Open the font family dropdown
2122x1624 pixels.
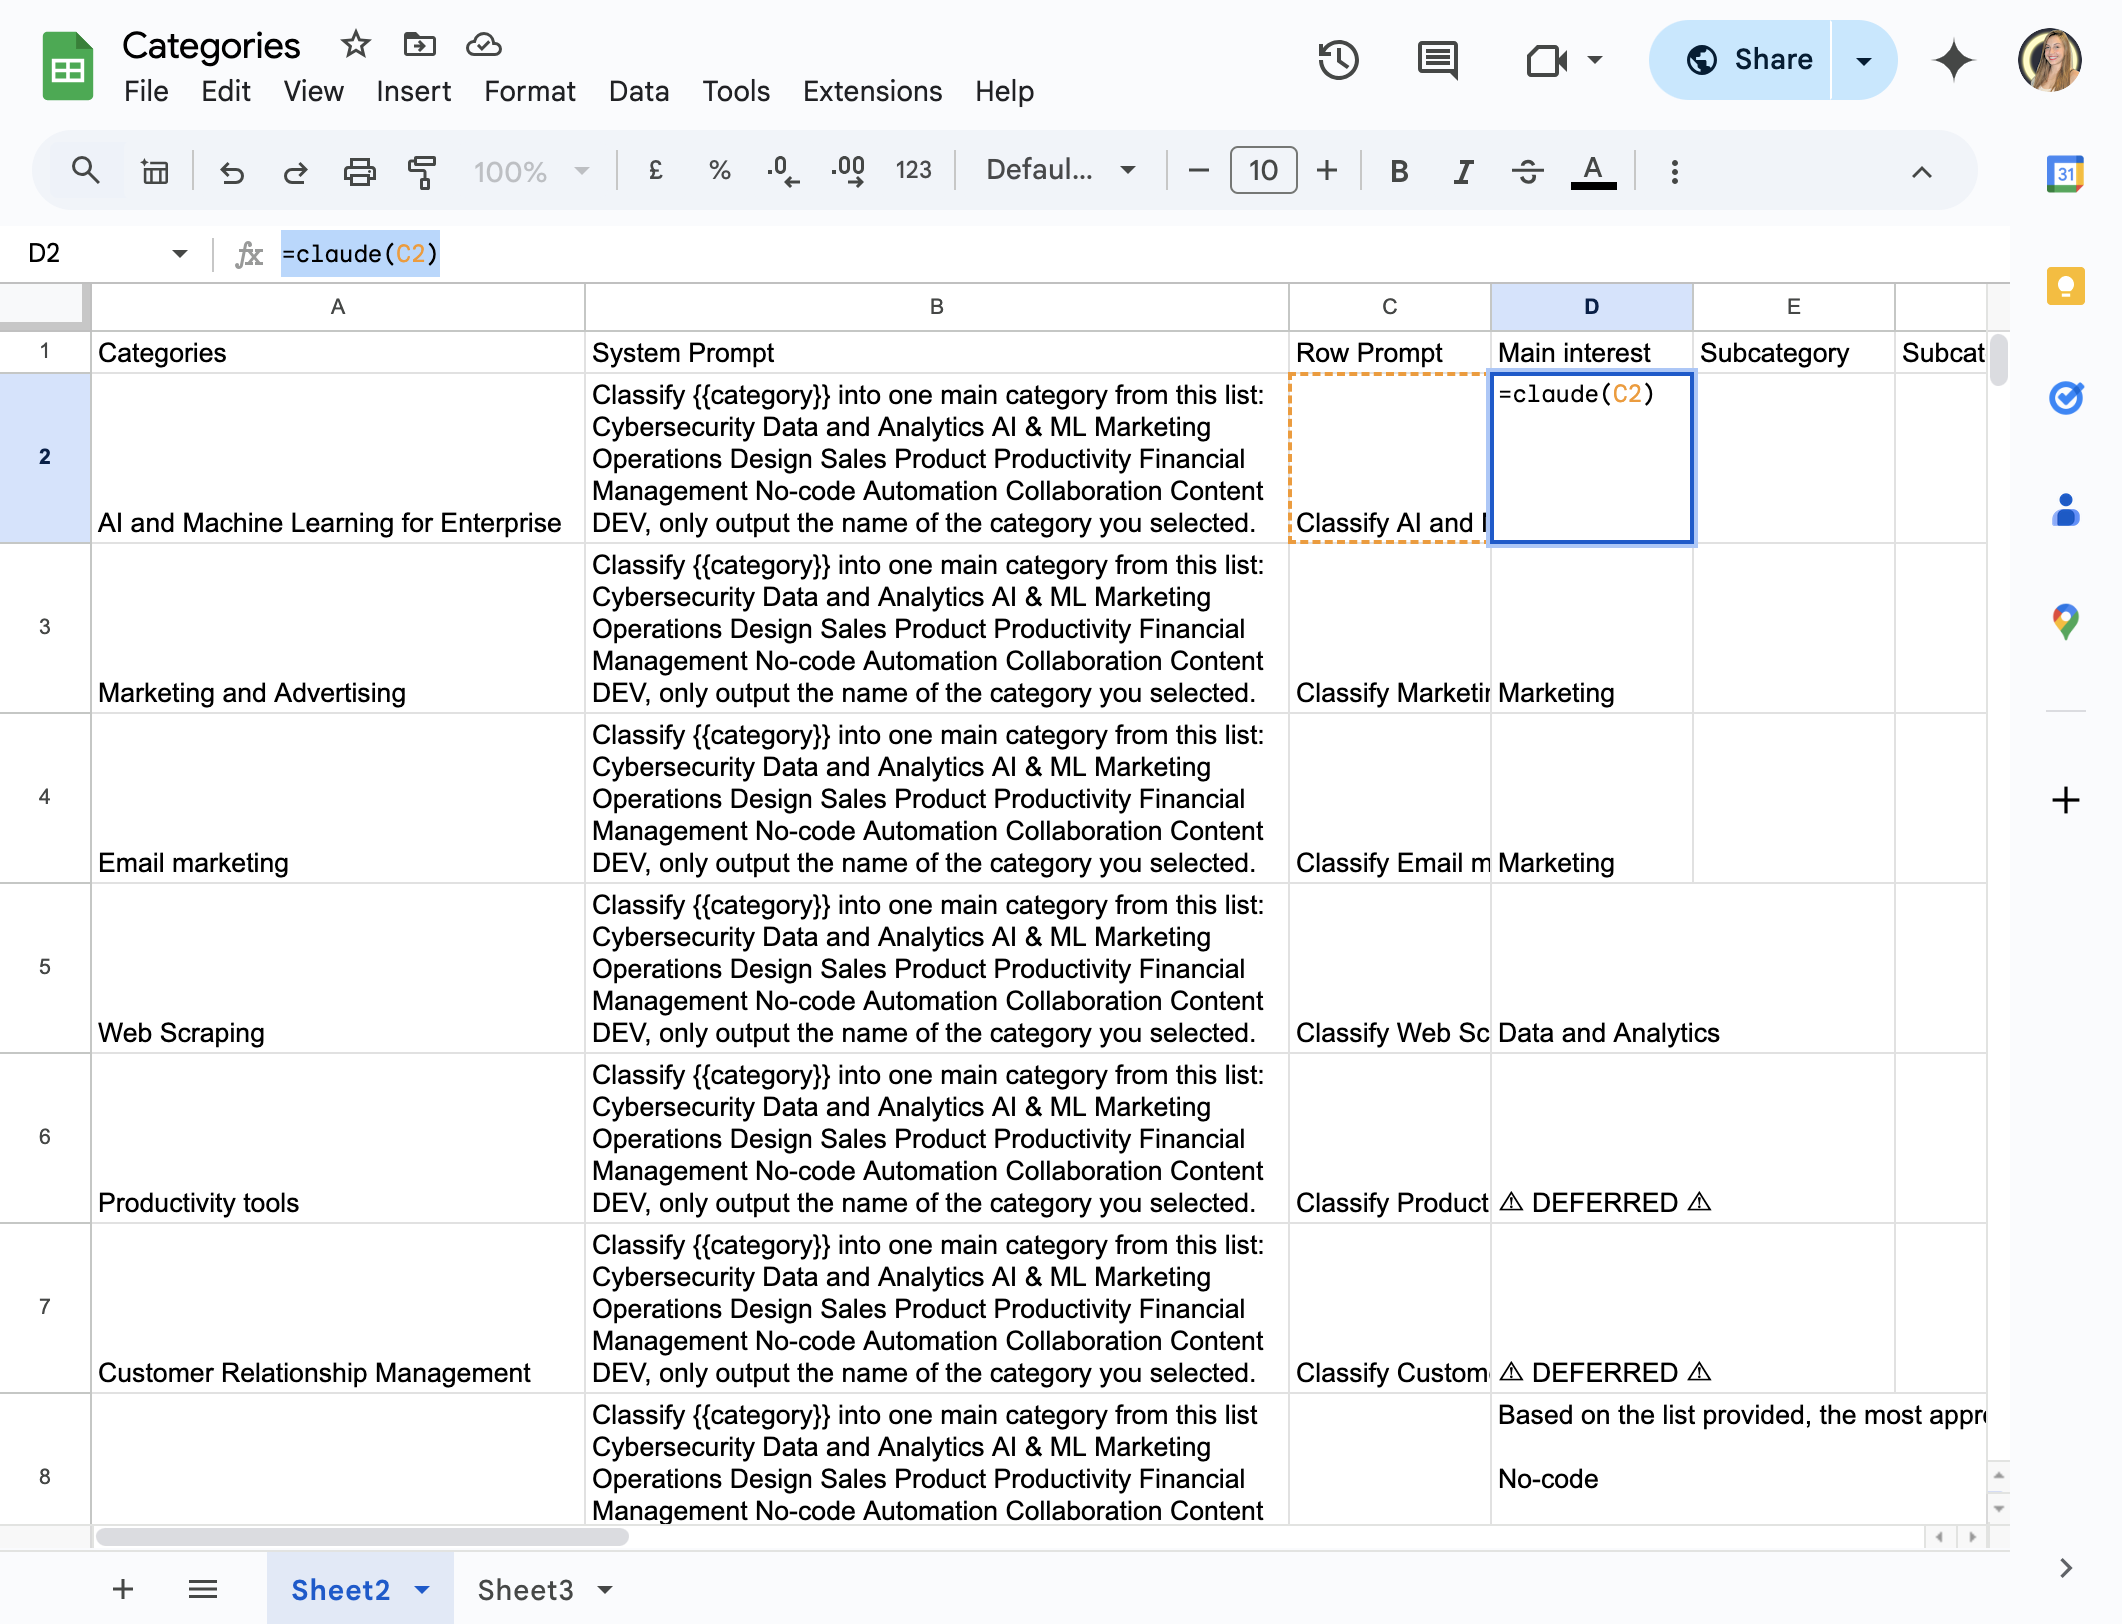[x=1061, y=170]
